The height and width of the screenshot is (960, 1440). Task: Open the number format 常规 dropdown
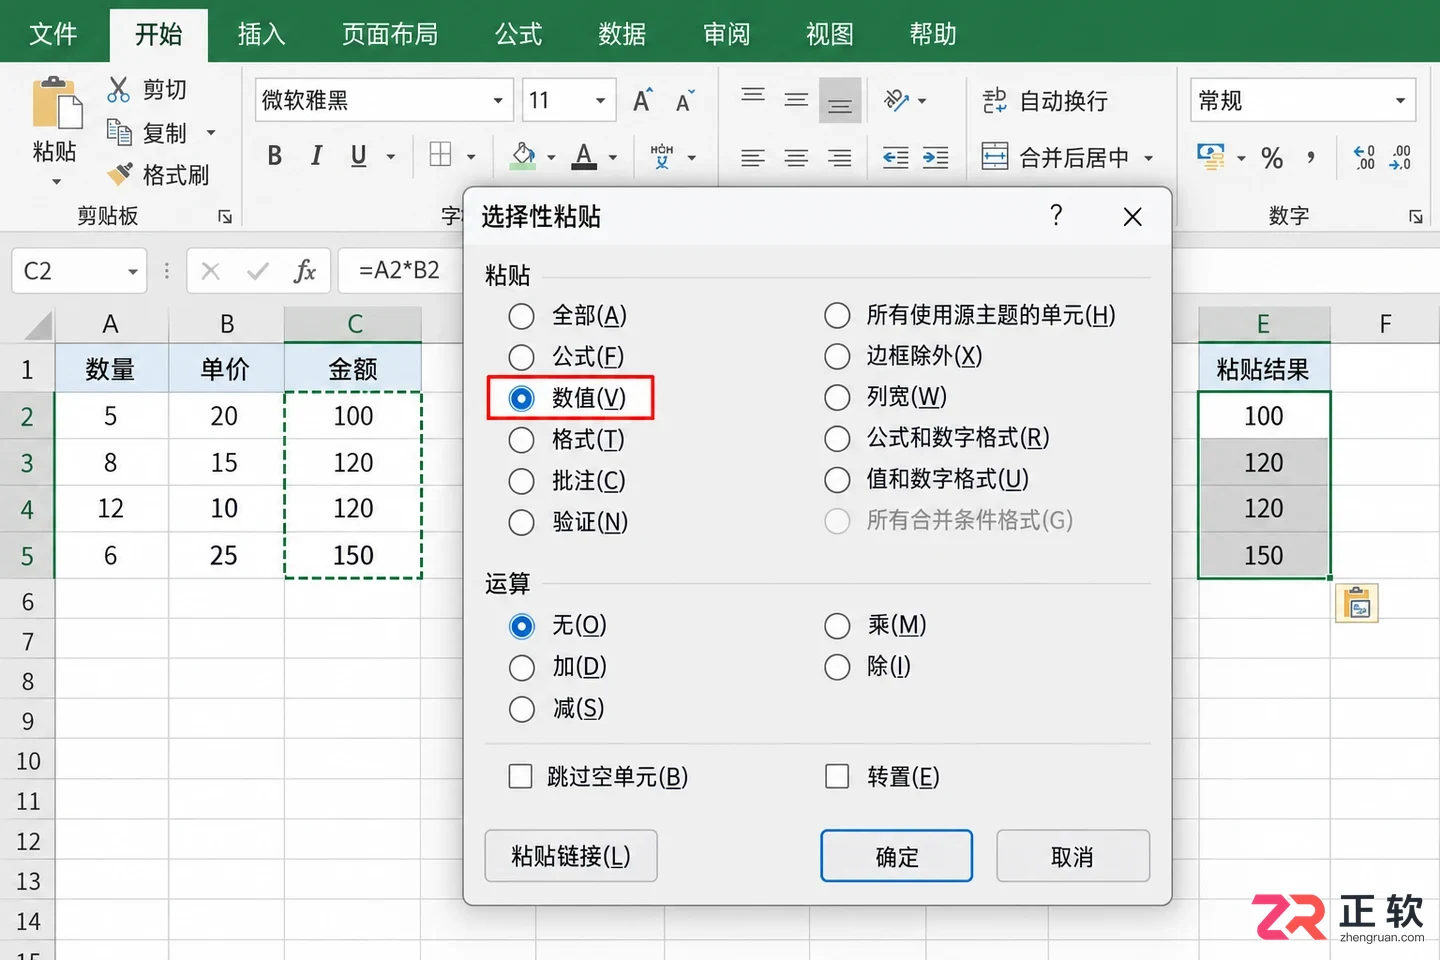(1400, 101)
